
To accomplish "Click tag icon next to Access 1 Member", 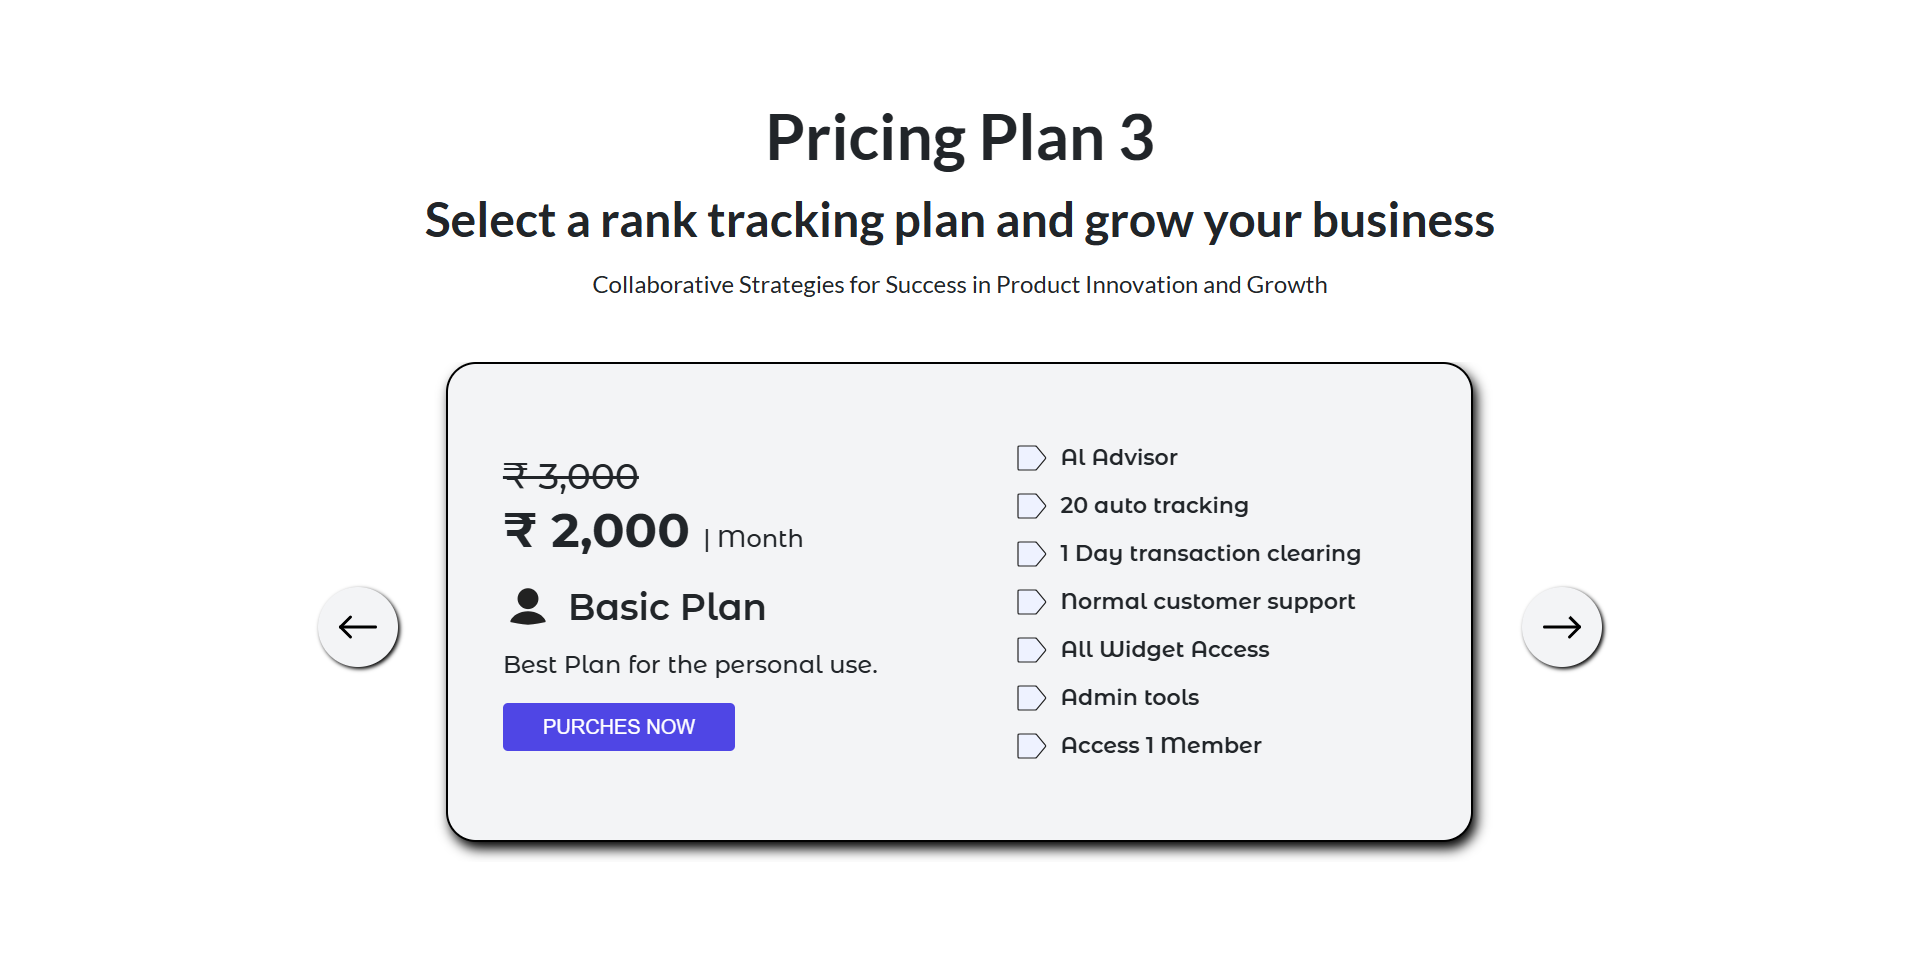I will click(x=1031, y=746).
